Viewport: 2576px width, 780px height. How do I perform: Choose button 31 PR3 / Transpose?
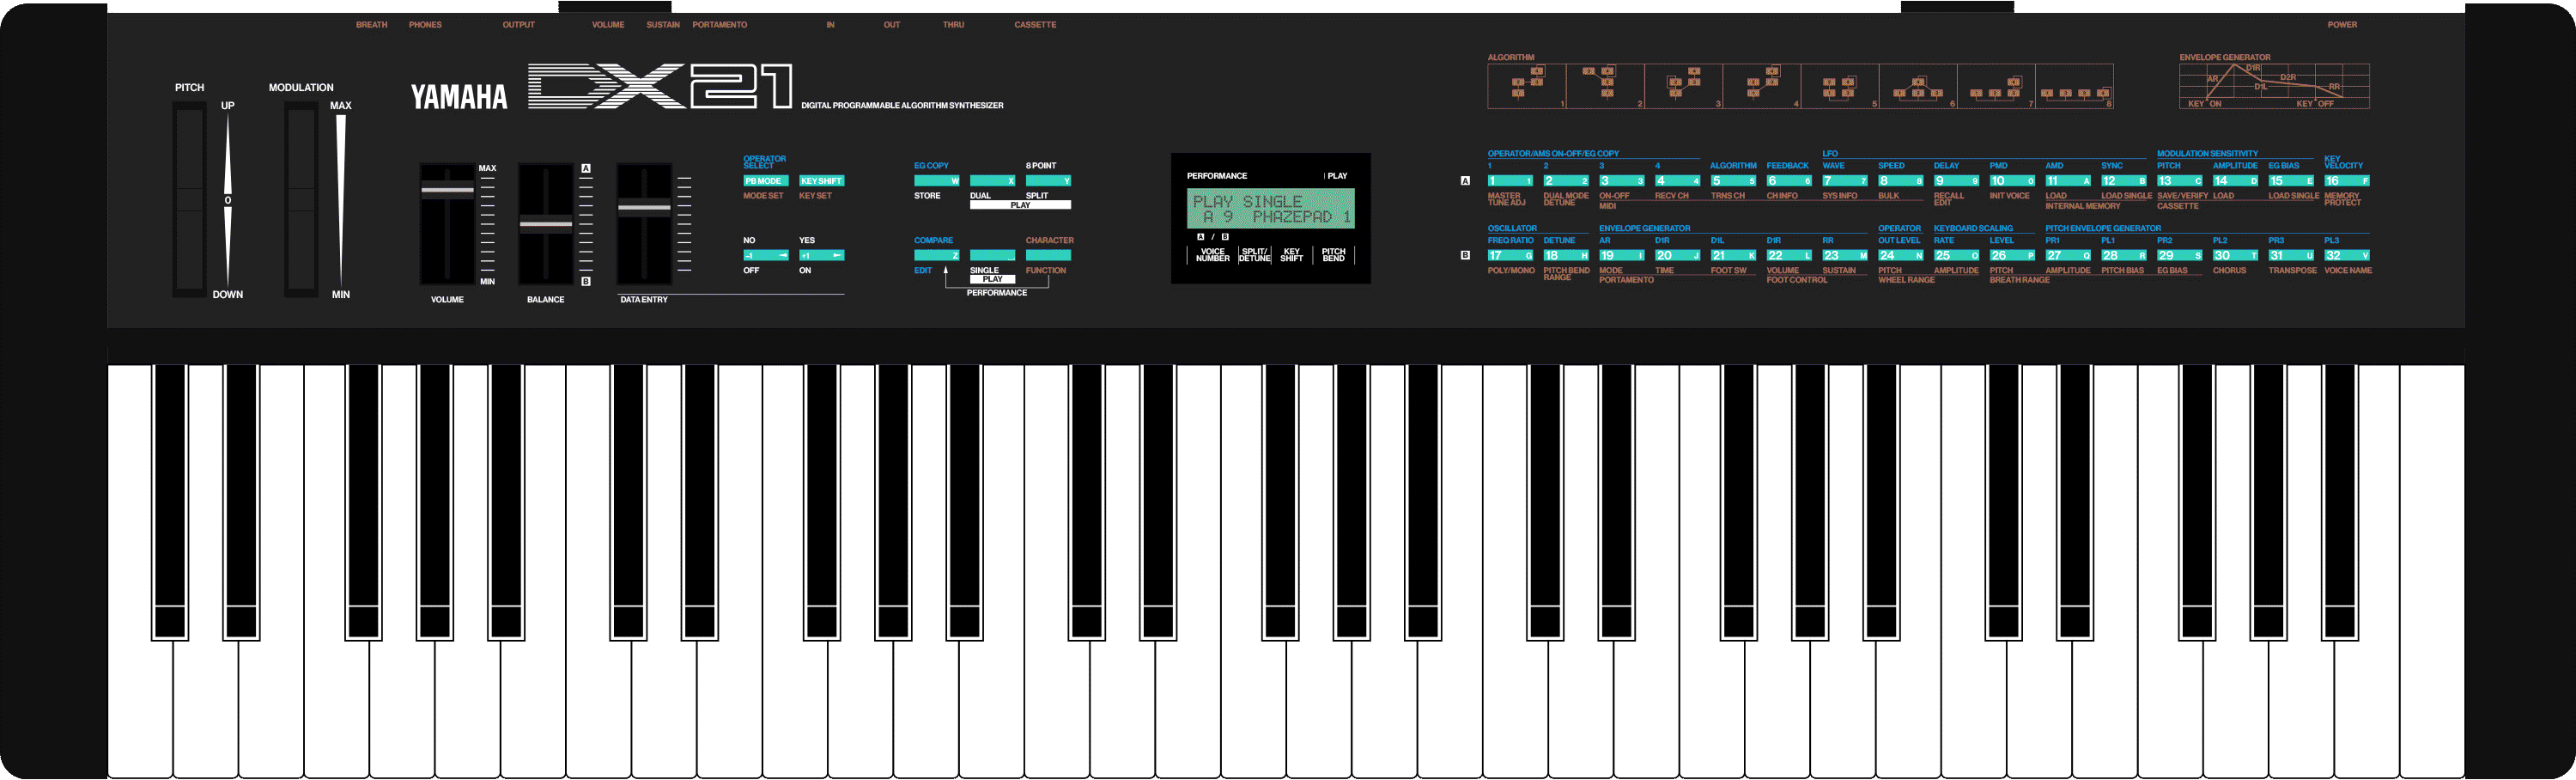click(2291, 255)
